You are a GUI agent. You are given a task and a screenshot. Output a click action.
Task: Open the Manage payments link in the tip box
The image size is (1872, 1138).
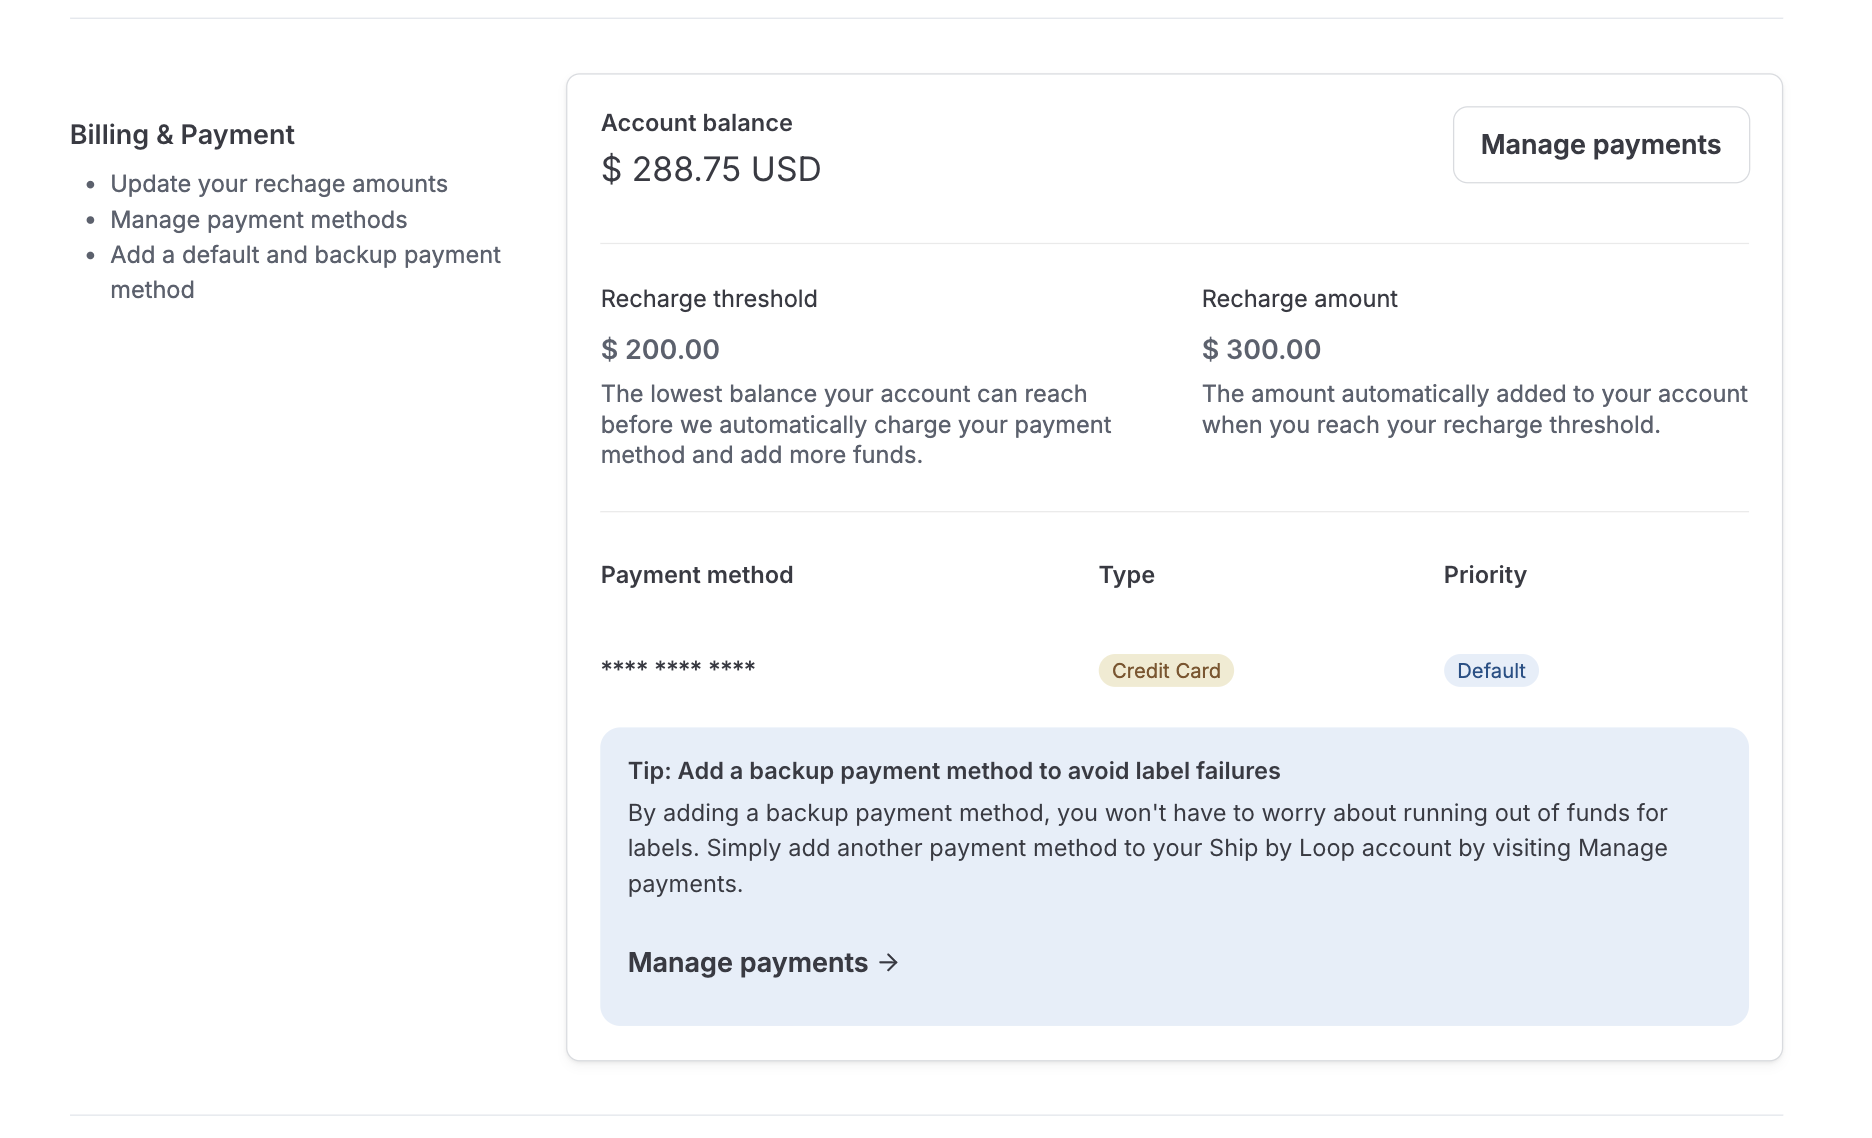point(747,962)
